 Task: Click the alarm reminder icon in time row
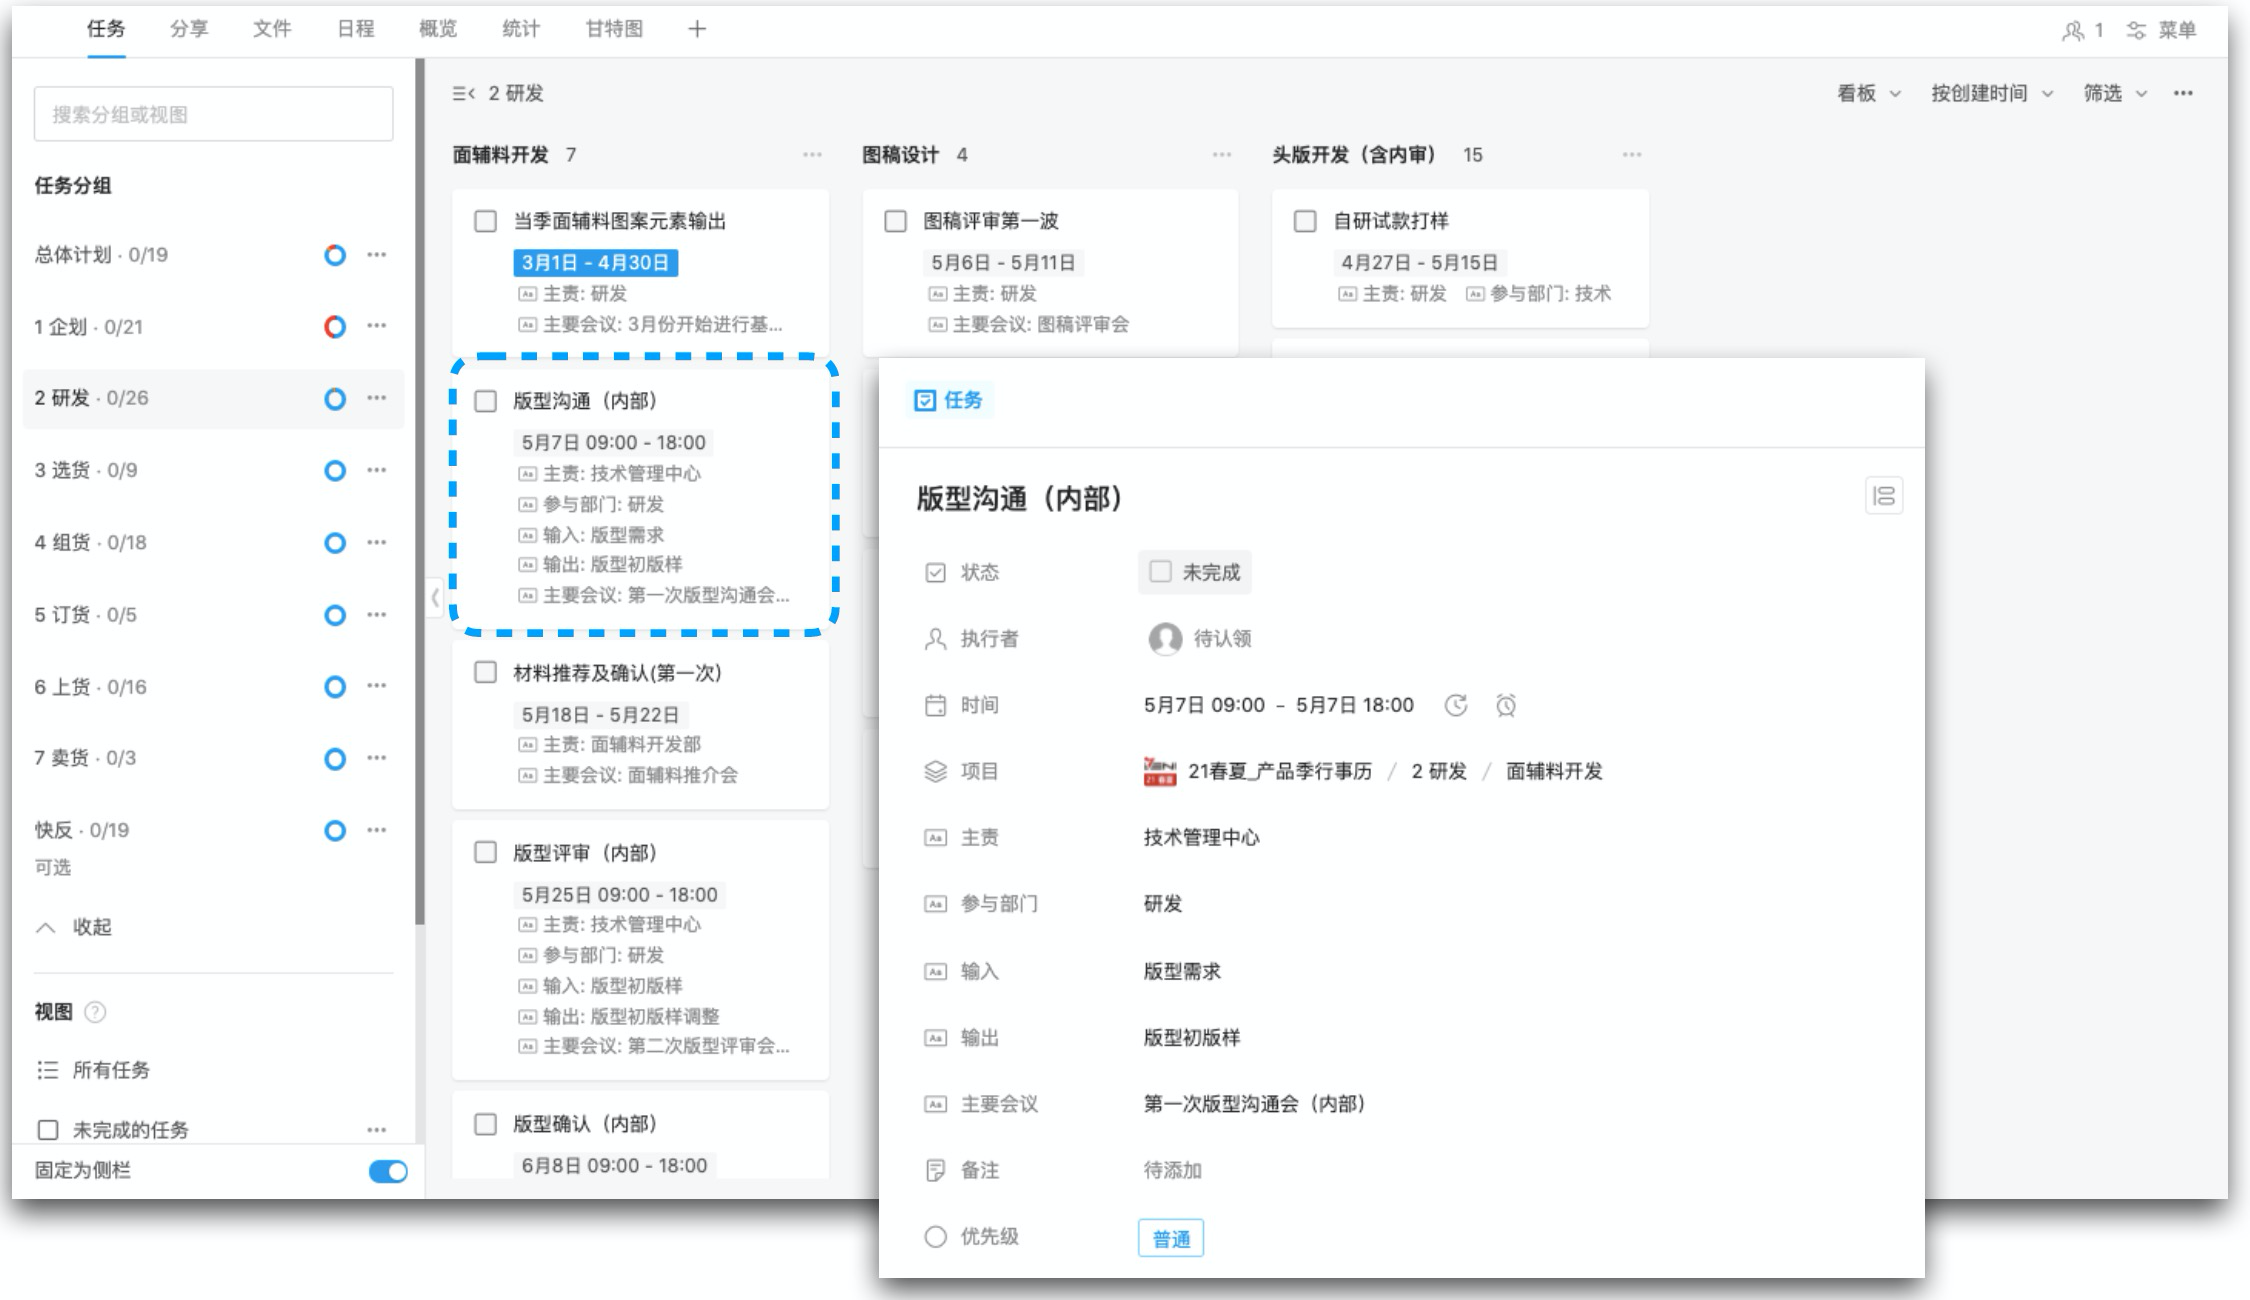pyautogui.click(x=1505, y=706)
